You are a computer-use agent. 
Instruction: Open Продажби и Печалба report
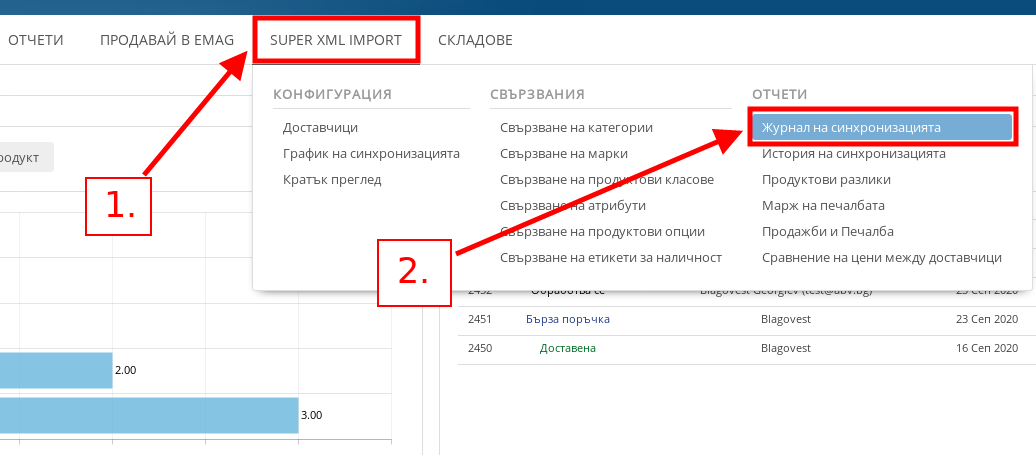[827, 232]
